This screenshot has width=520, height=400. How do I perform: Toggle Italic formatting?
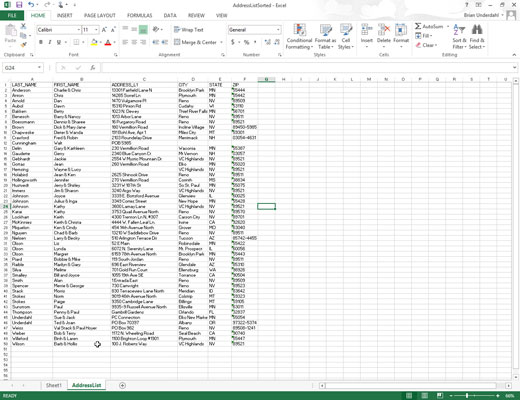50,42
